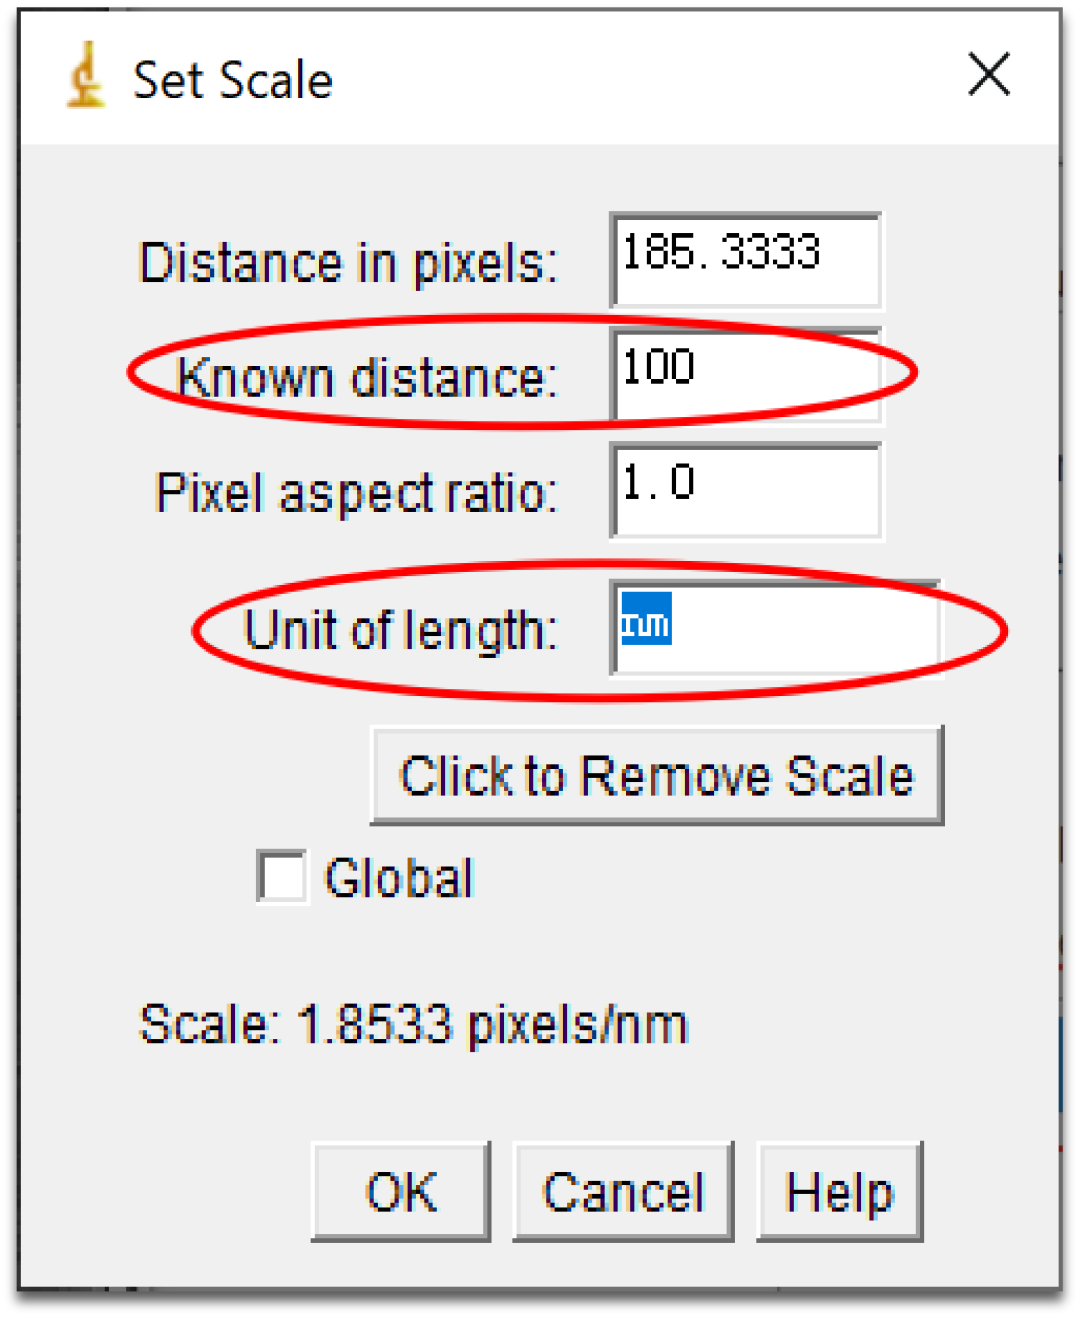Click inside the Unit of length field
Viewport: 1080px width, 1318px height.
point(775,629)
